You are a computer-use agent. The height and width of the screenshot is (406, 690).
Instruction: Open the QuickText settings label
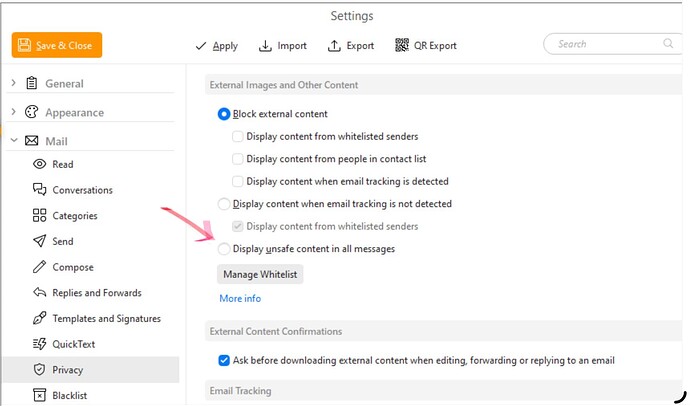point(73,344)
